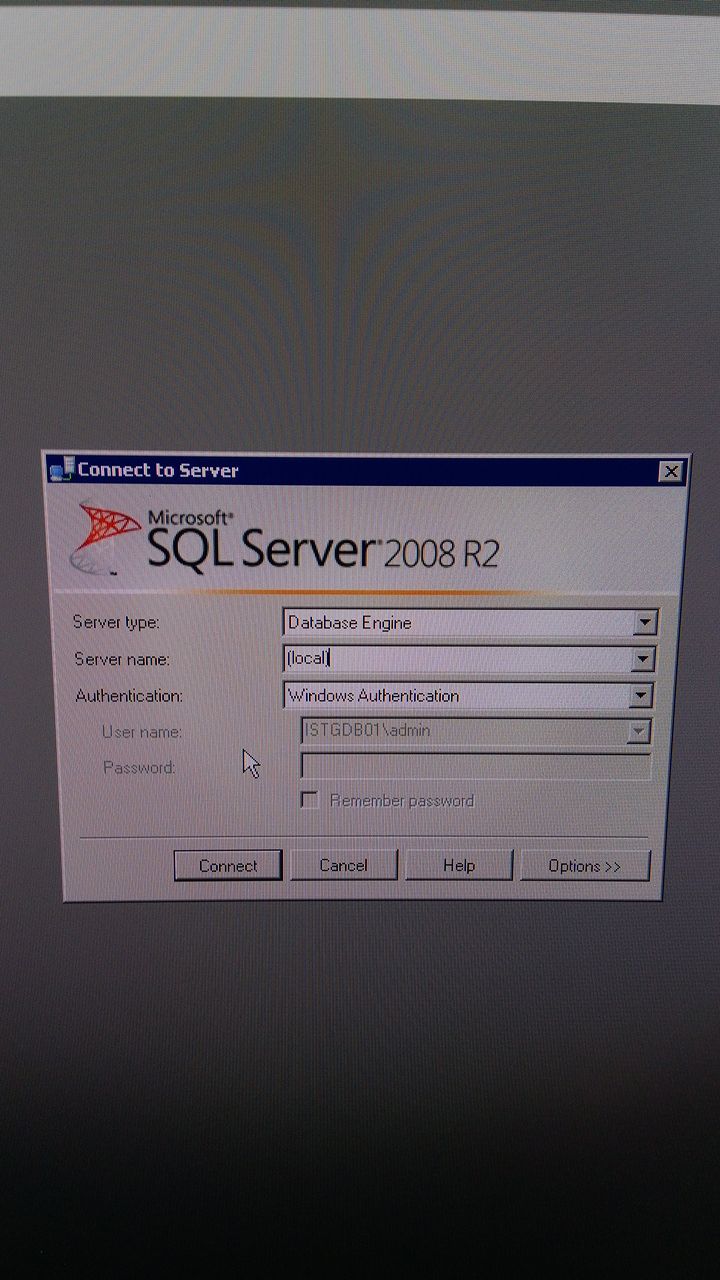720x1280 pixels.
Task: Toggle the Remember password checkbox
Action: [310, 800]
